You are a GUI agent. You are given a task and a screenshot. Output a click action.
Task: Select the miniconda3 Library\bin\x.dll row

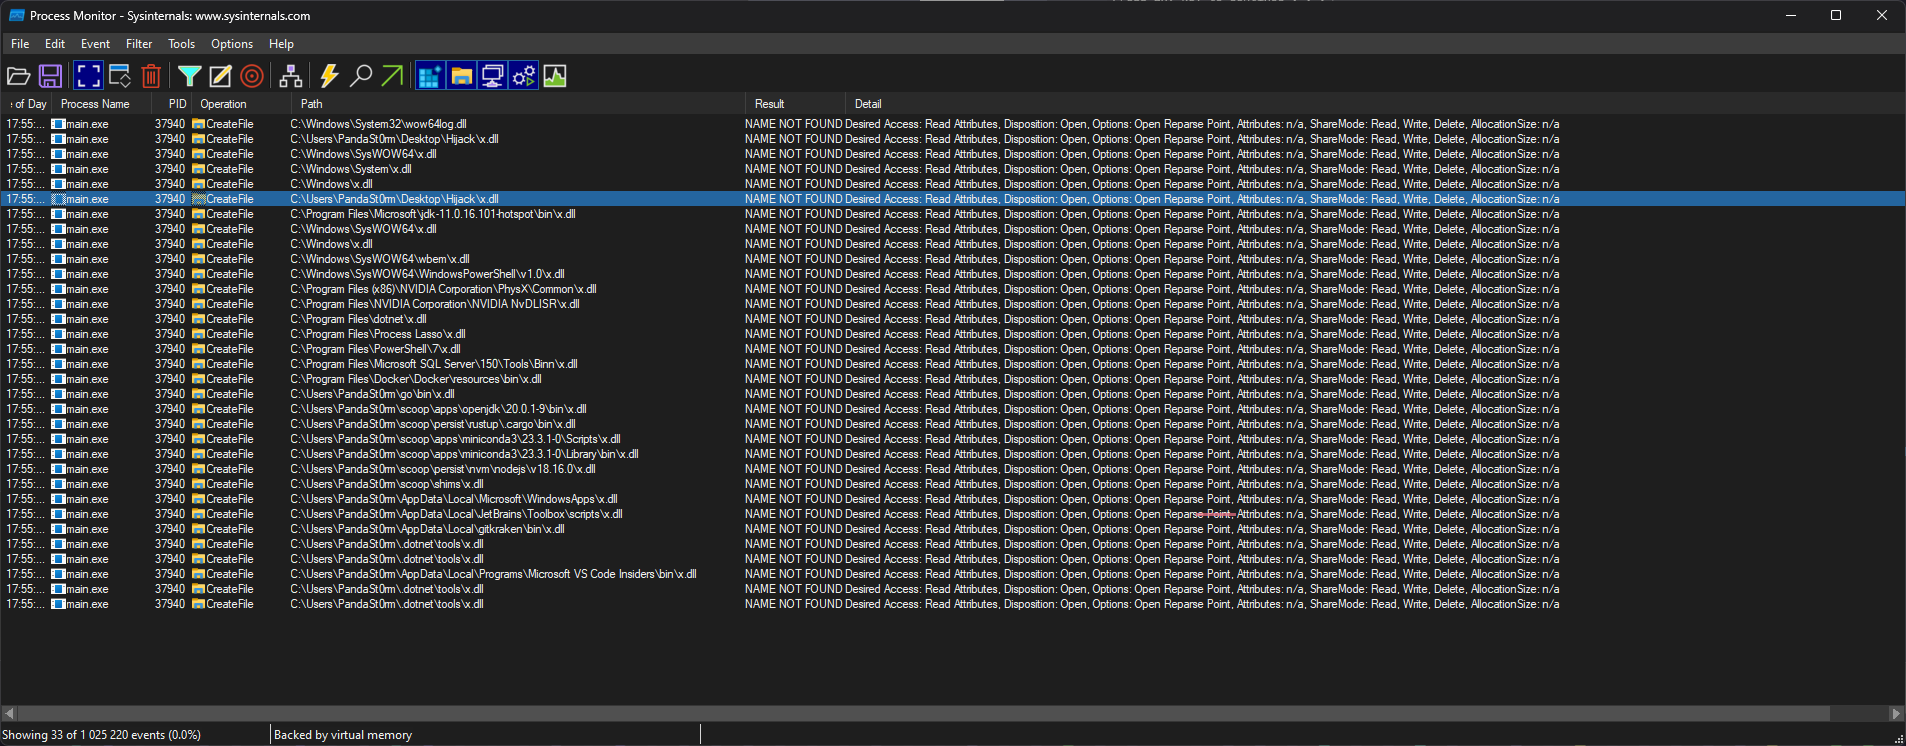[952, 454]
